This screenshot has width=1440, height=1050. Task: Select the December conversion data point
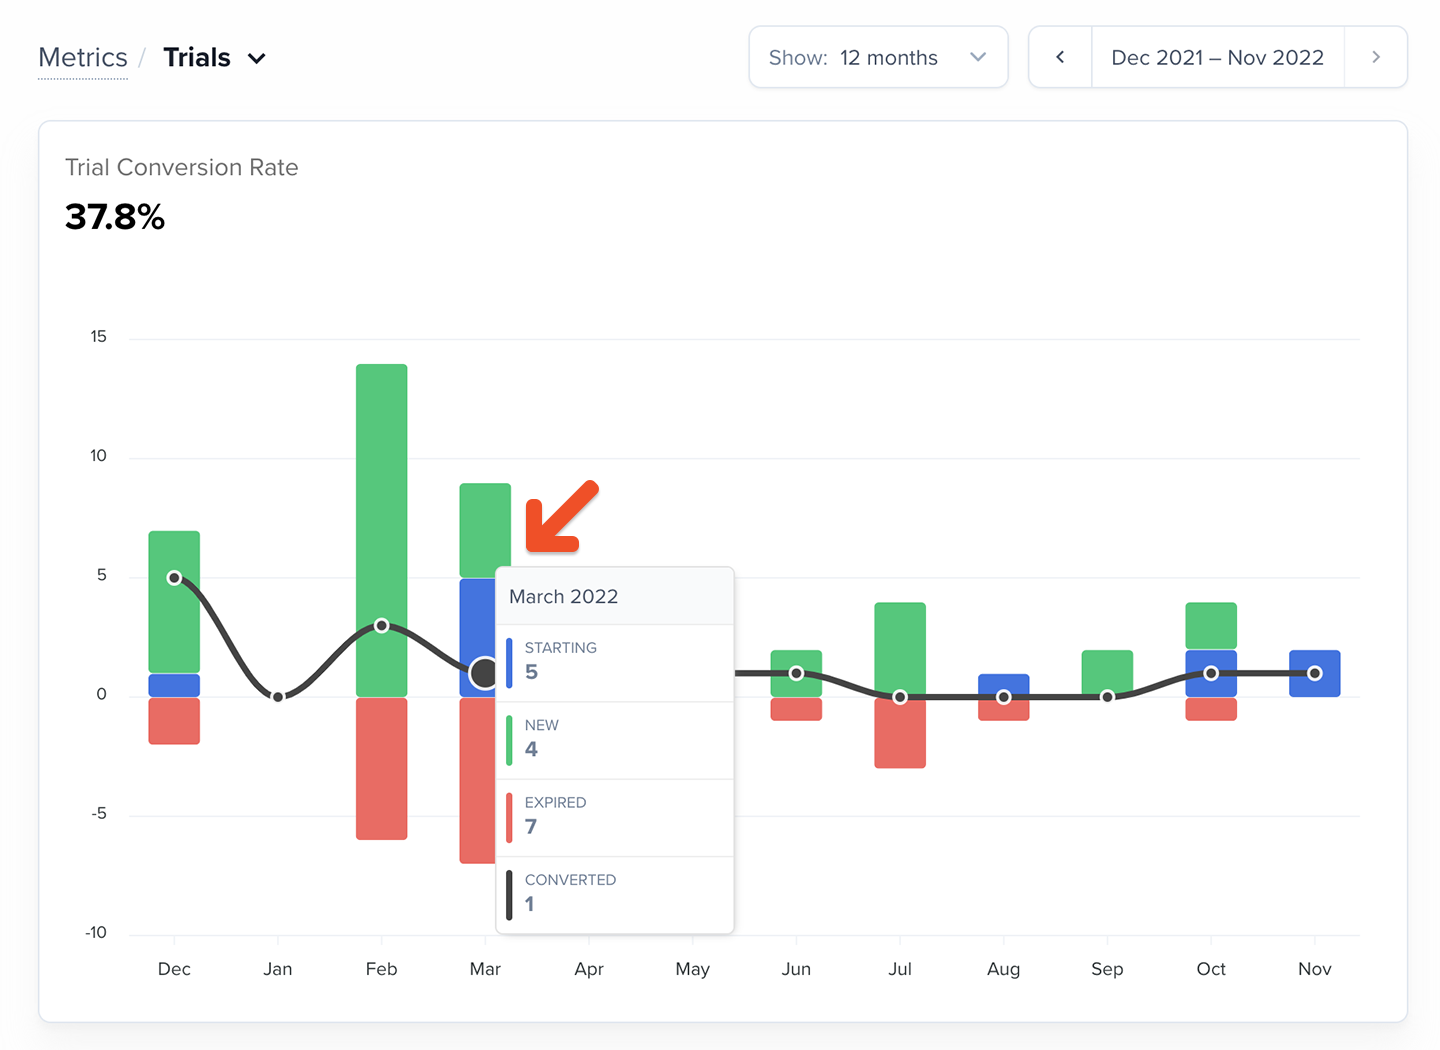pos(174,578)
